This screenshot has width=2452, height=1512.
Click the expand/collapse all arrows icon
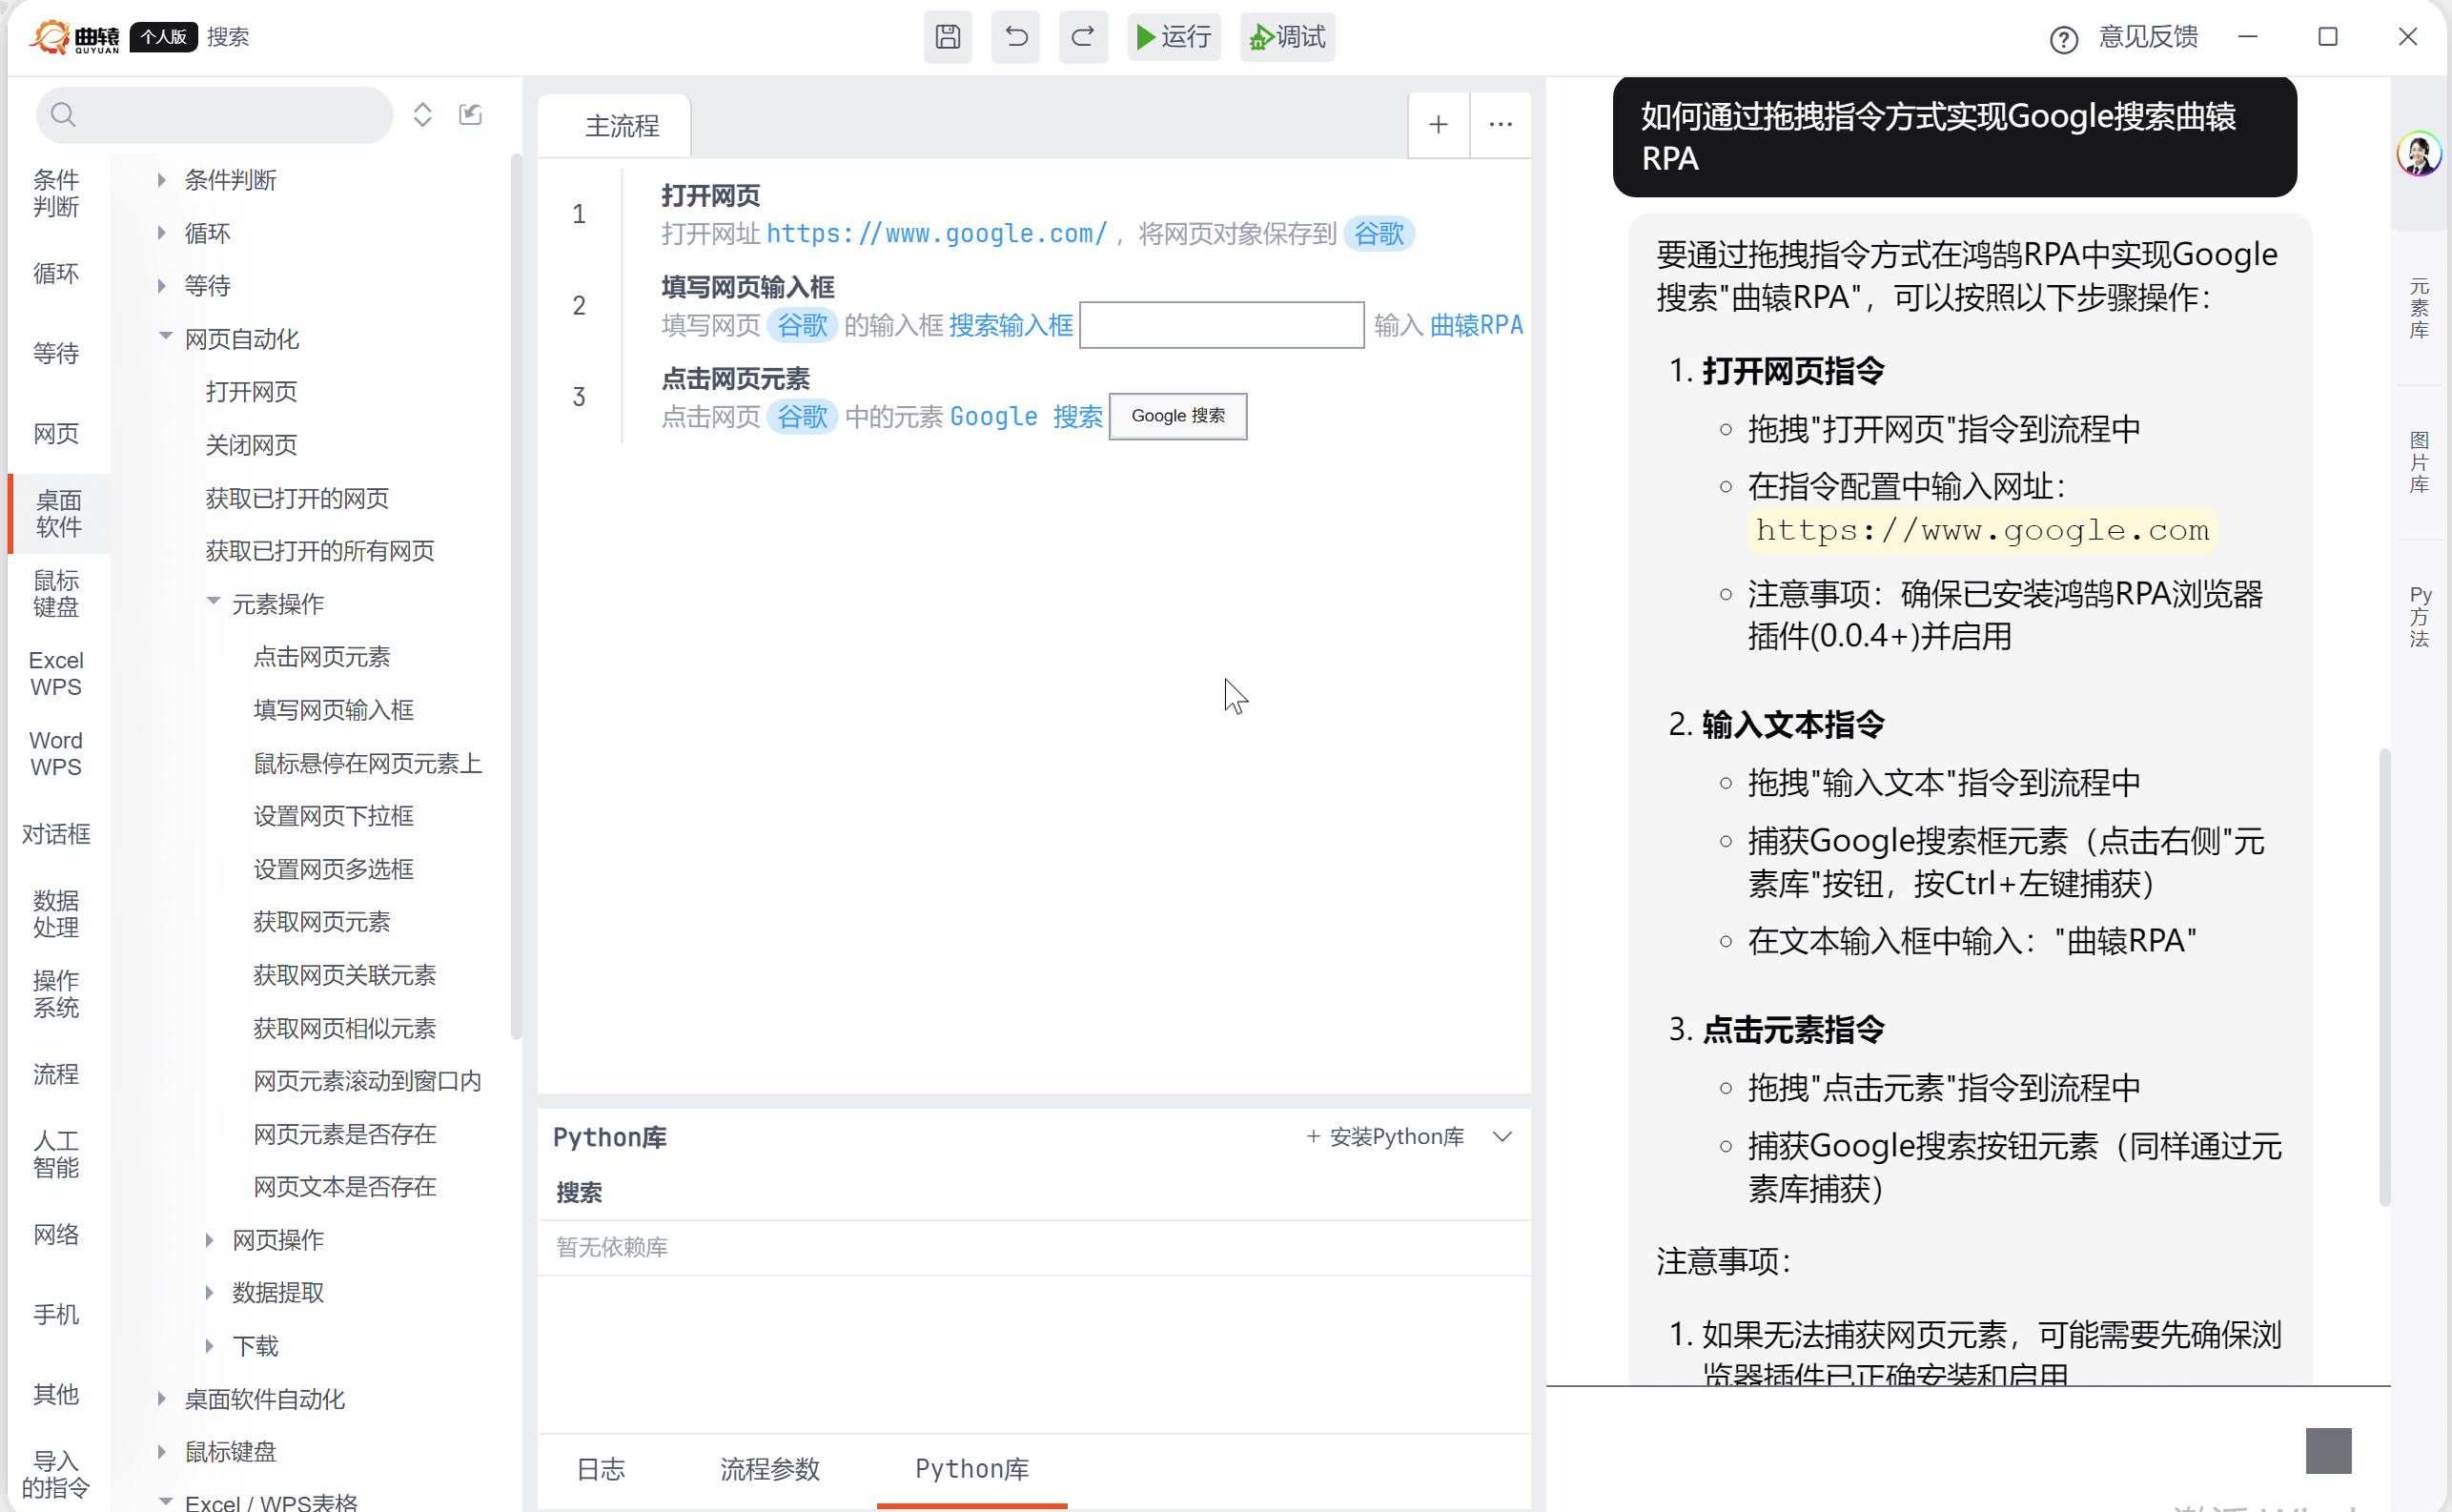coord(422,114)
